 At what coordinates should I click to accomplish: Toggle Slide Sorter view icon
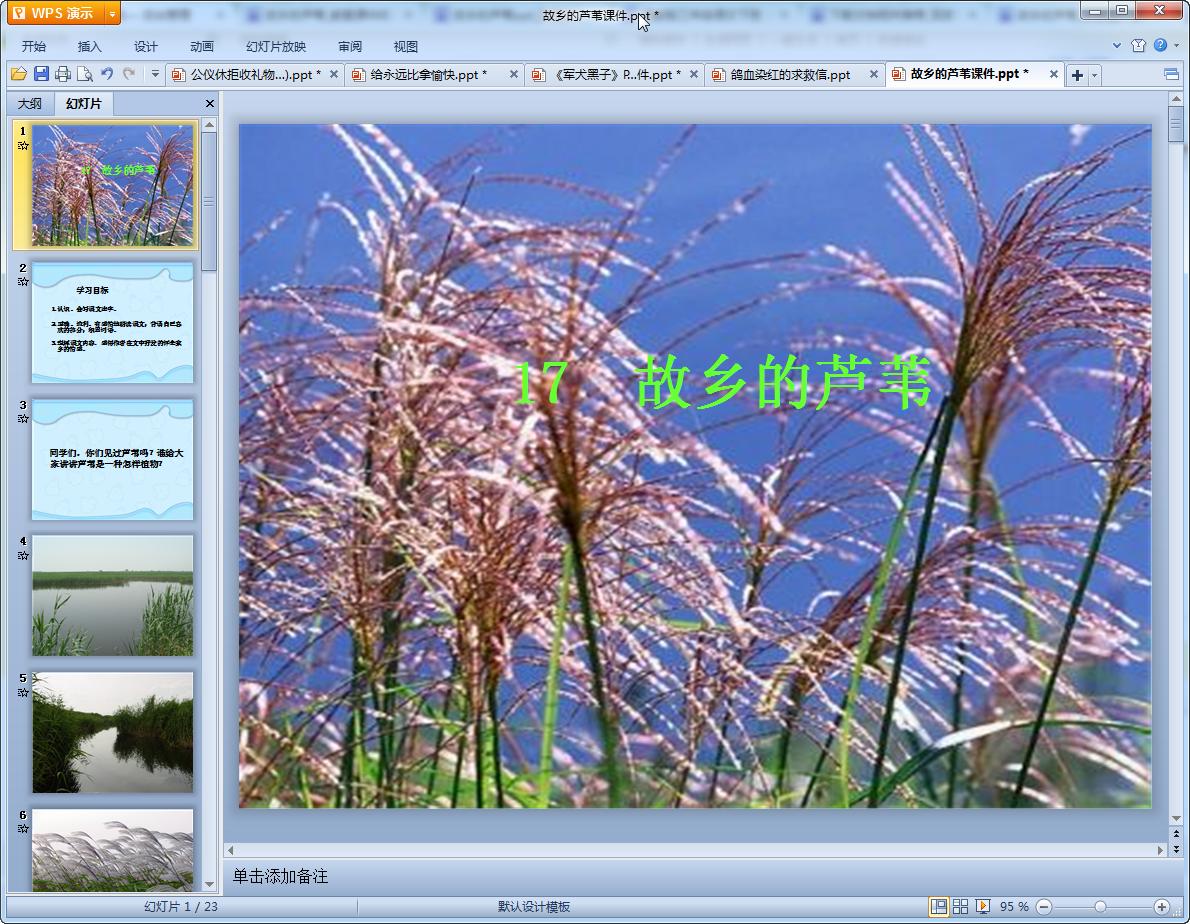click(961, 907)
